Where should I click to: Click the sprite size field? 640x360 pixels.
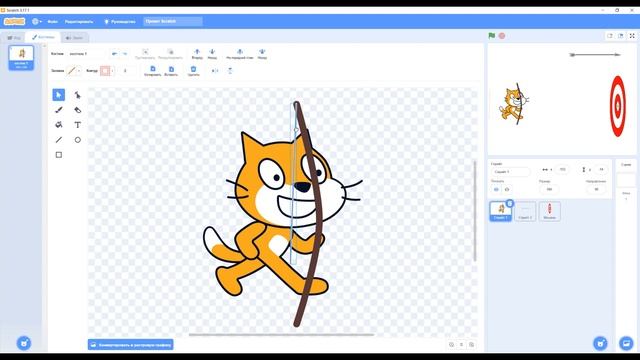(549, 189)
